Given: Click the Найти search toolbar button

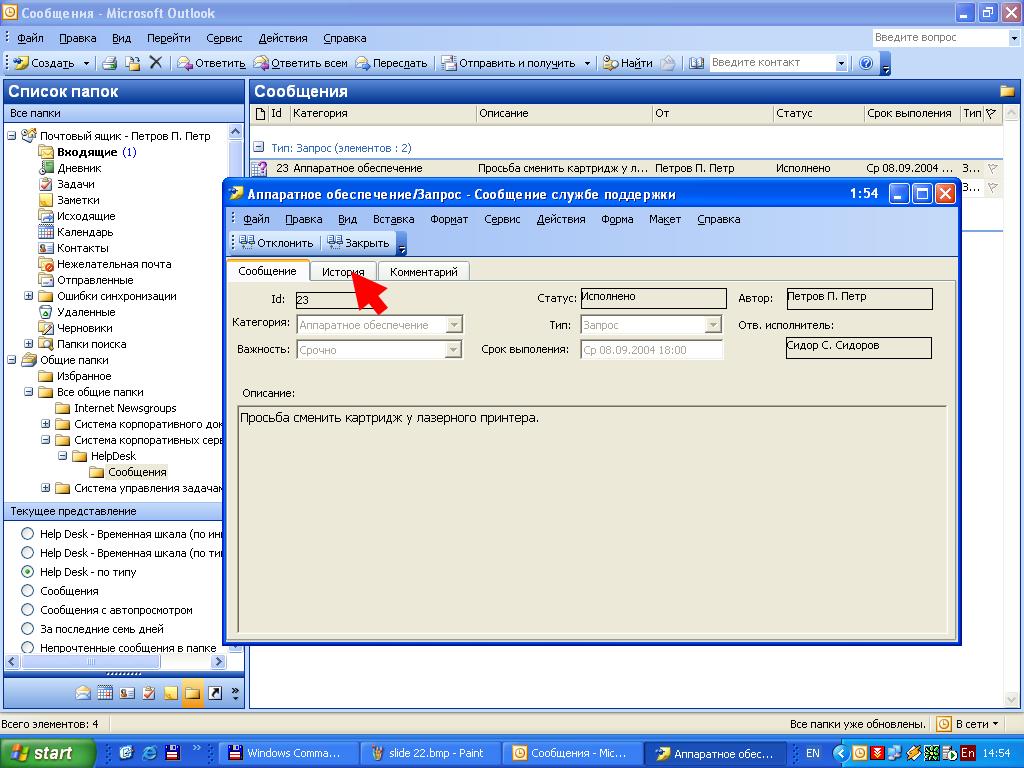Looking at the screenshot, I should [x=628, y=63].
